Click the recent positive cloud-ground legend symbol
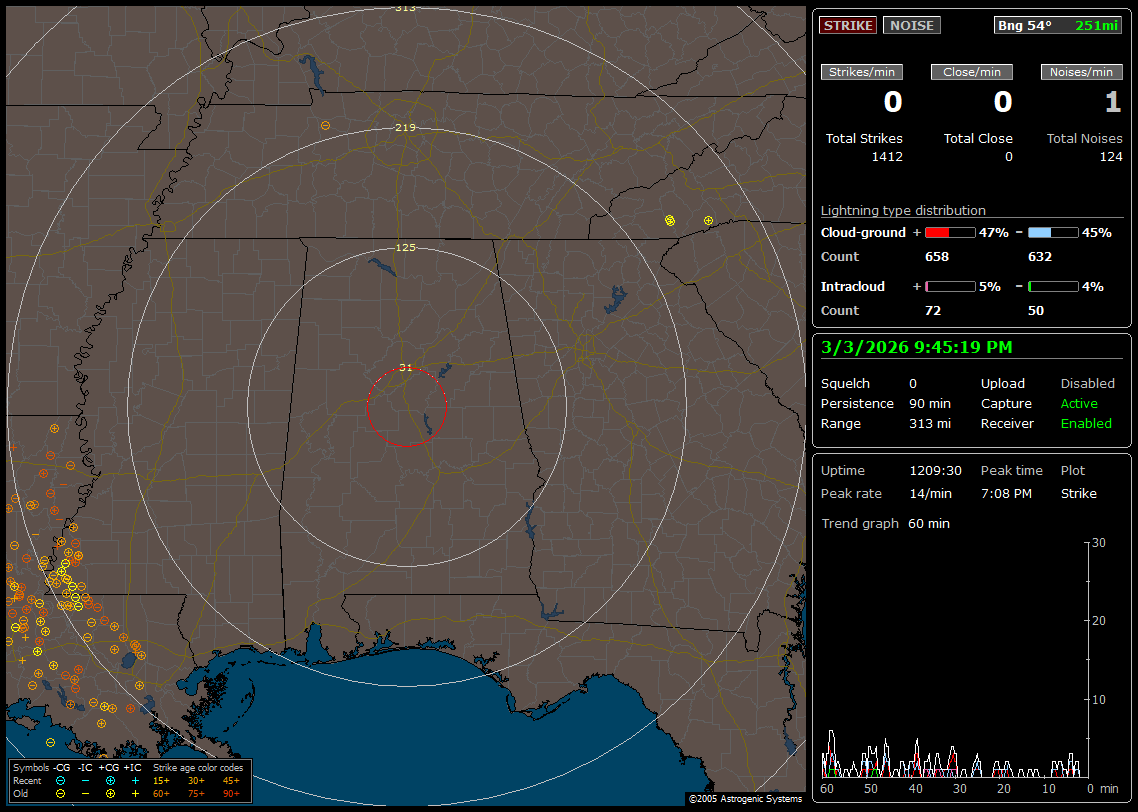Image resolution: width=1138 pixels, height=812 pixels. coord(110,780)
